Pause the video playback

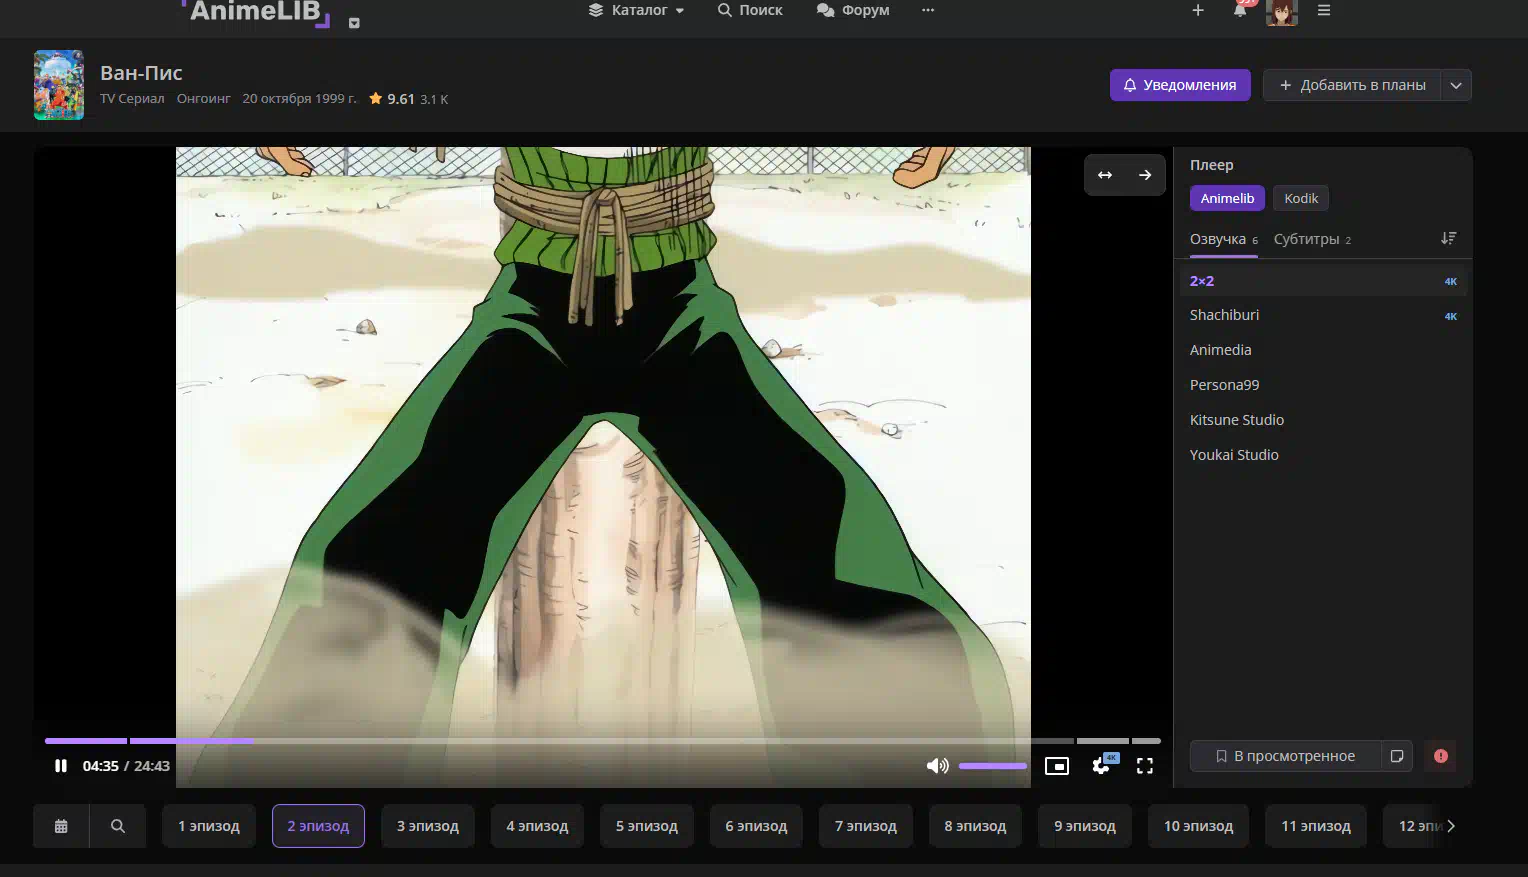(x=61, y=766)
